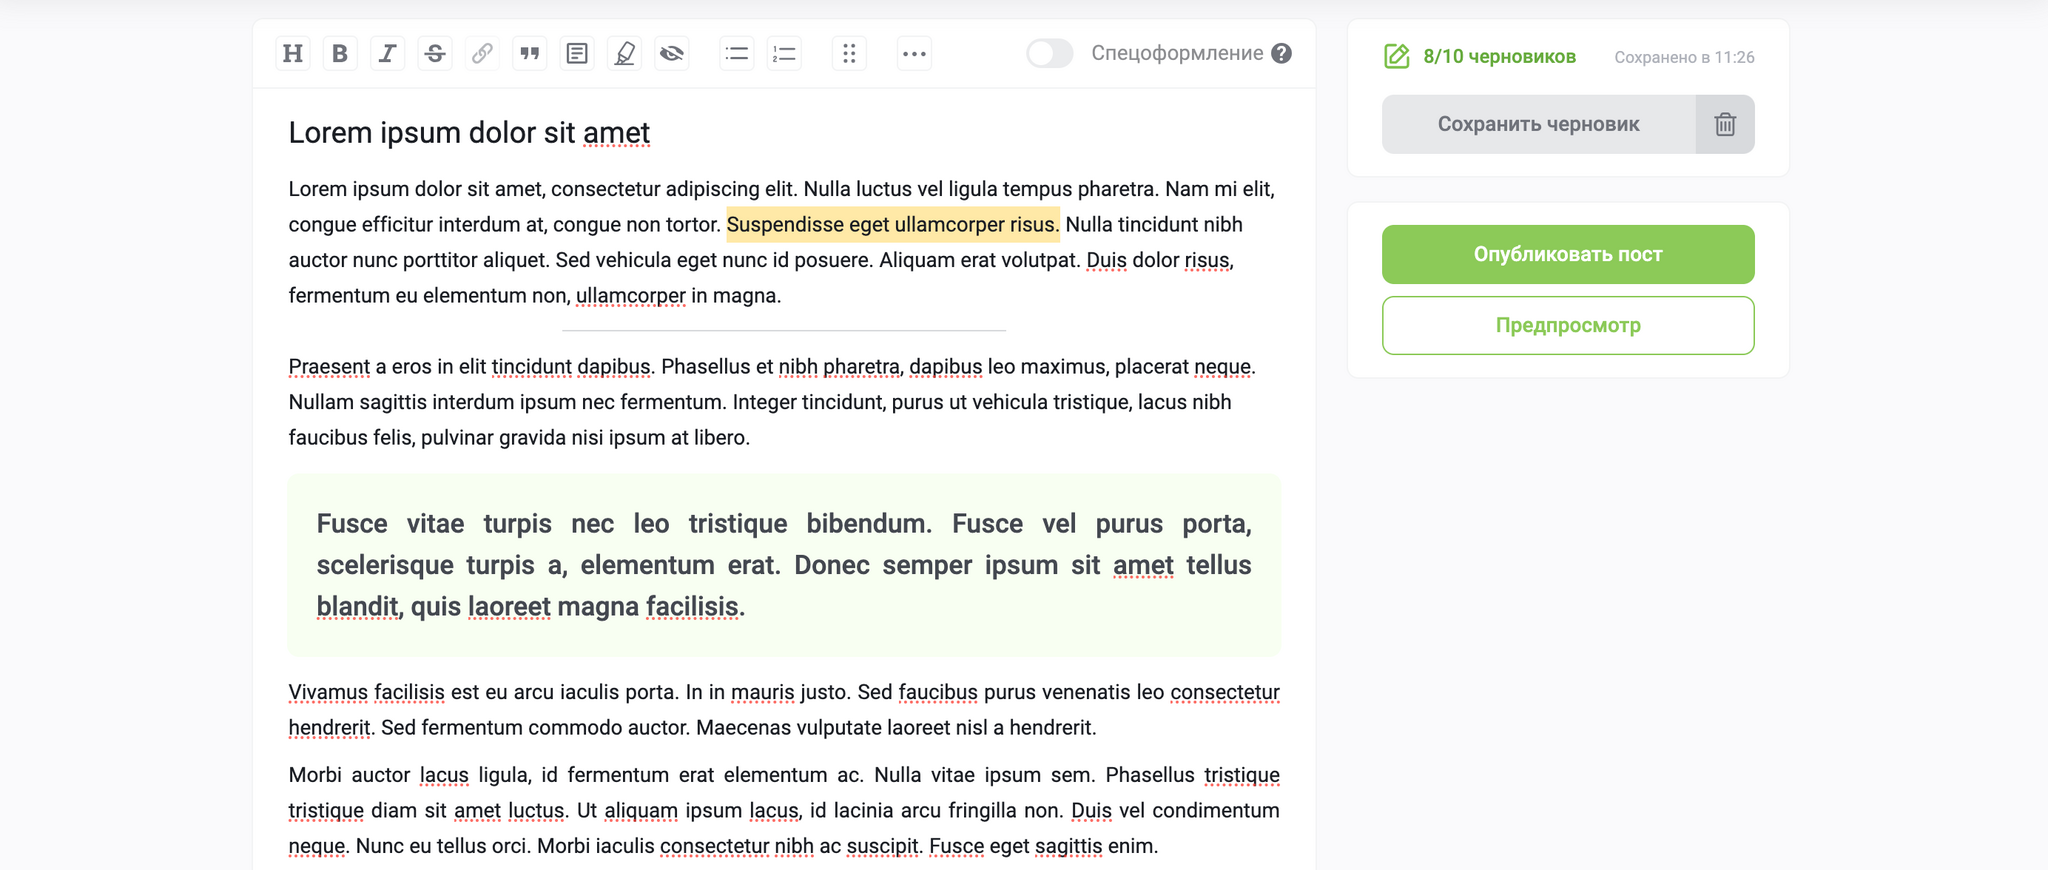The height and width of the screenshot is (870, 2048).
Task: Delete draft with trash icon
Action: click(1725, 124)
